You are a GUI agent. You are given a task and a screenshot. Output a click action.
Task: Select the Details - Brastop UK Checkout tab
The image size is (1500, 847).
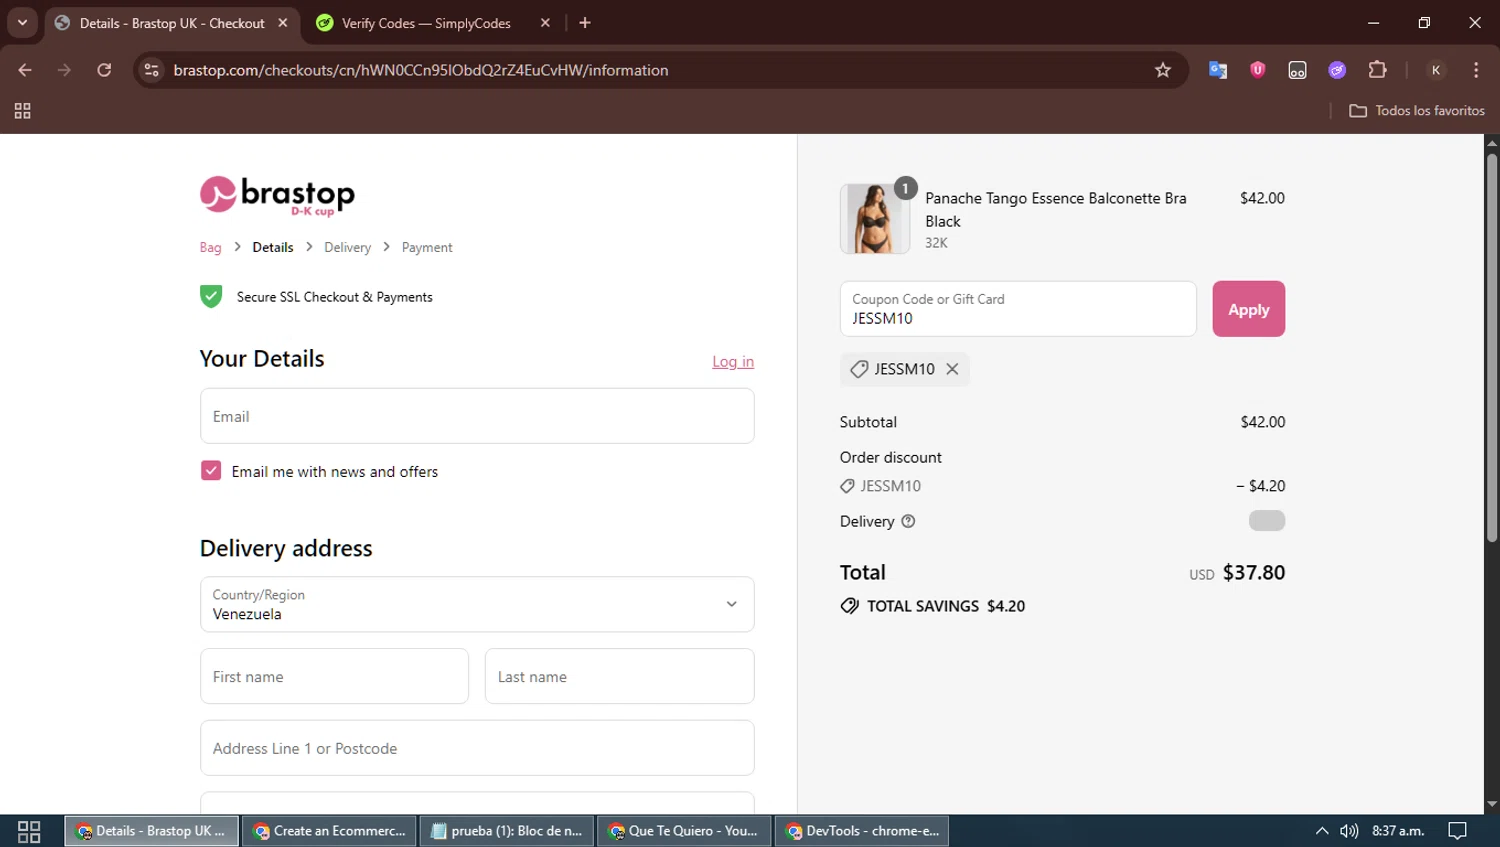coord(172,23)
